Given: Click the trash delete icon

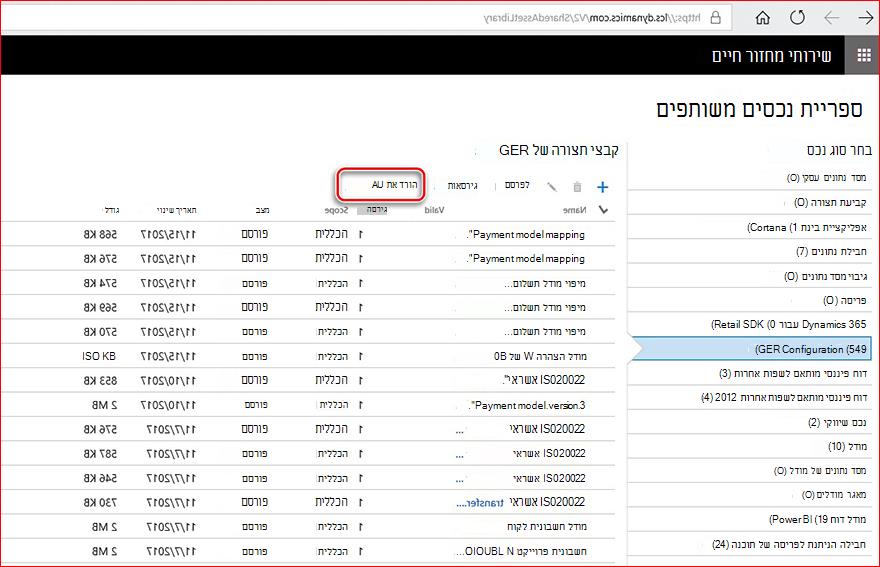Looking at the screenshot, I should pos(577,187).
